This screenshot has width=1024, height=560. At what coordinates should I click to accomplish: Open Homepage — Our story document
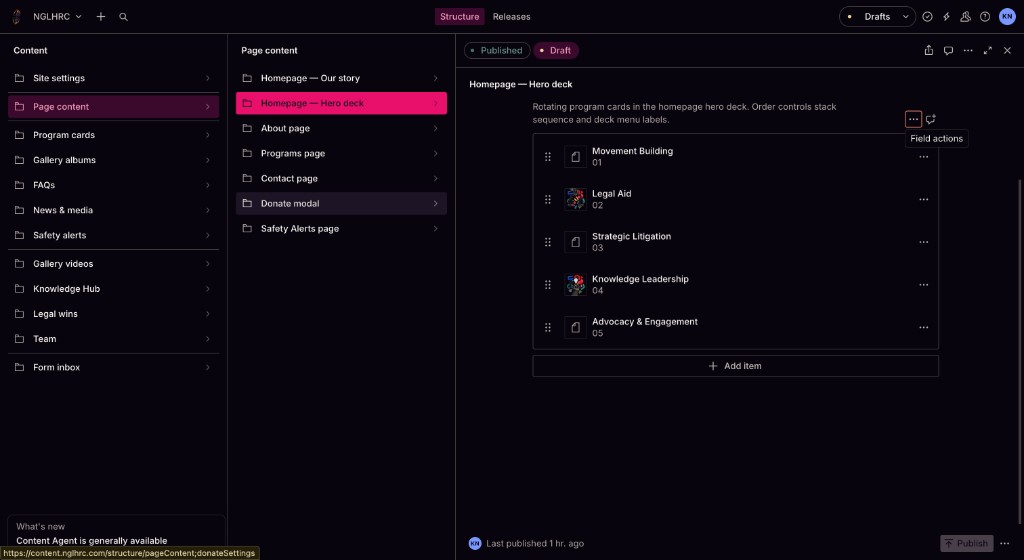click(341, 78)
